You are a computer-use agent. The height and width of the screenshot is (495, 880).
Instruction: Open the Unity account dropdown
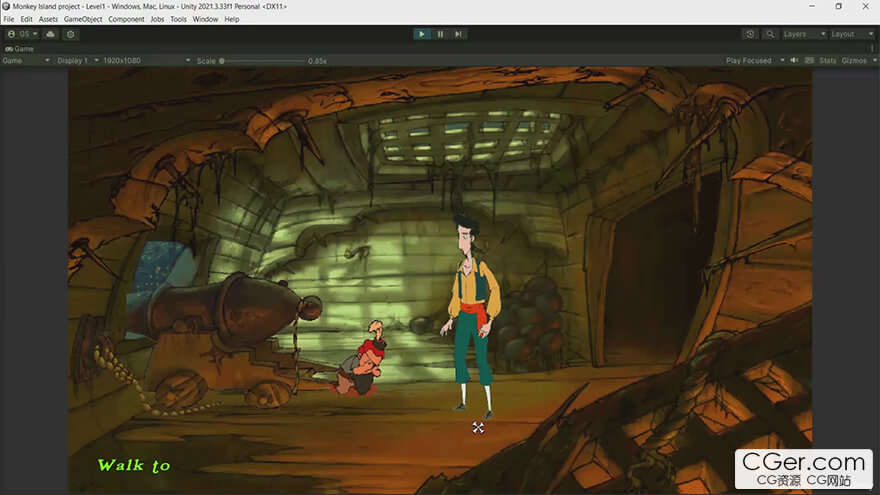pyautogui.click(x=22, y=34)
